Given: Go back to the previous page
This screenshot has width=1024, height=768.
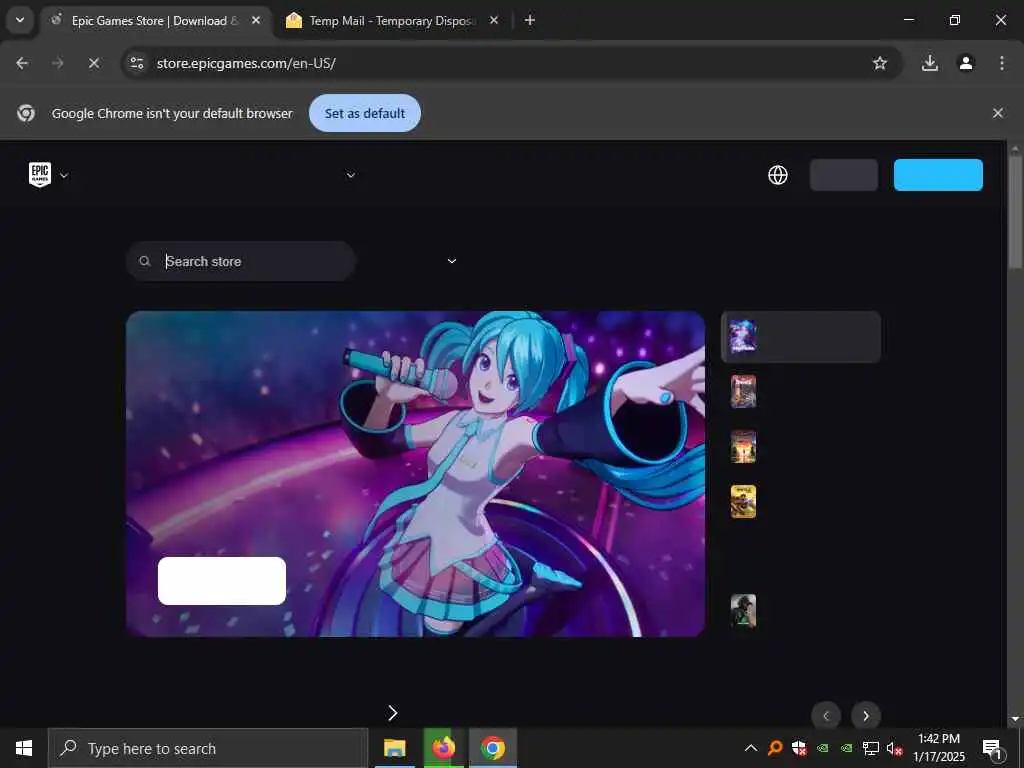Looking at the screenshot, I should (22, 63).
